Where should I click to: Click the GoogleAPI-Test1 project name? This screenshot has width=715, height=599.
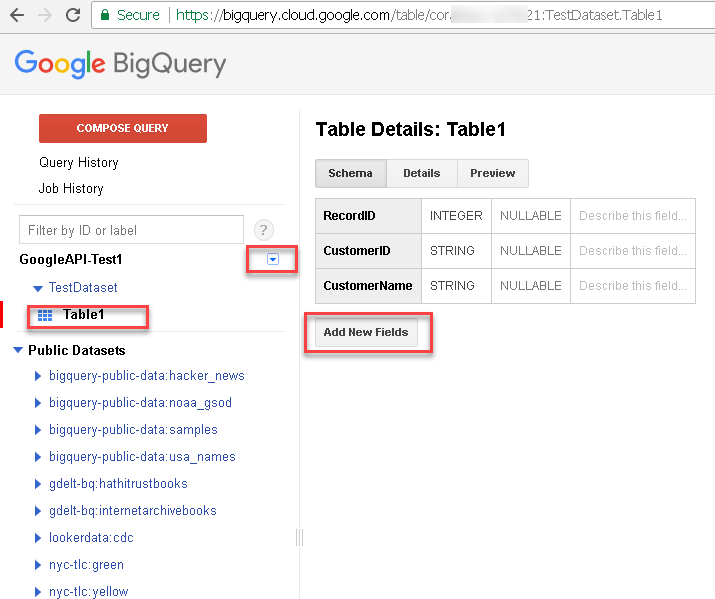[71, 259]
